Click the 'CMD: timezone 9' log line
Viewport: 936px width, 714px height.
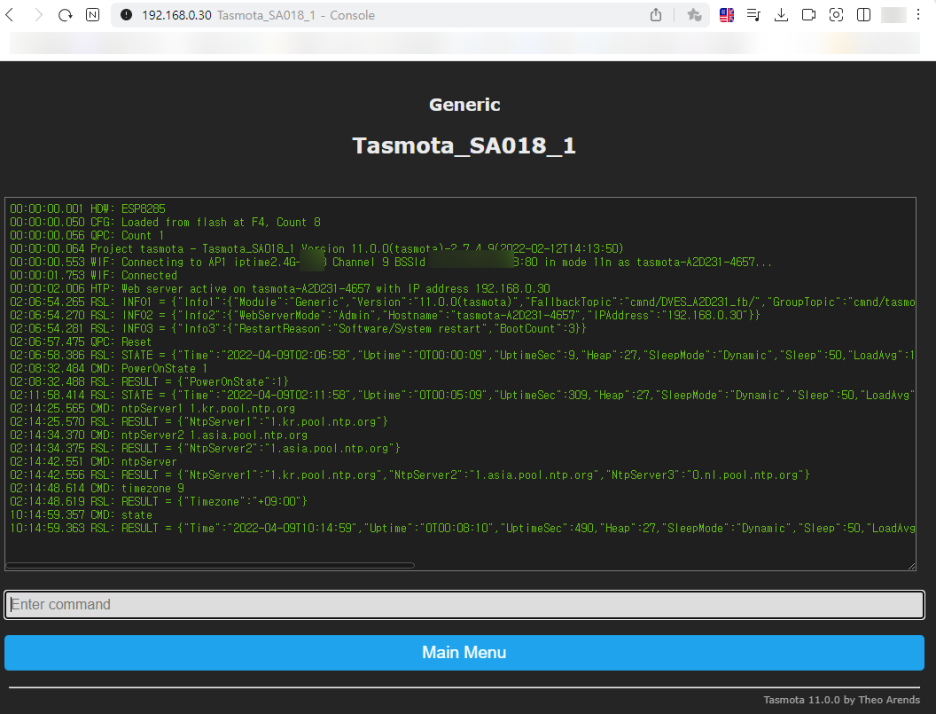tap(97, 488)
